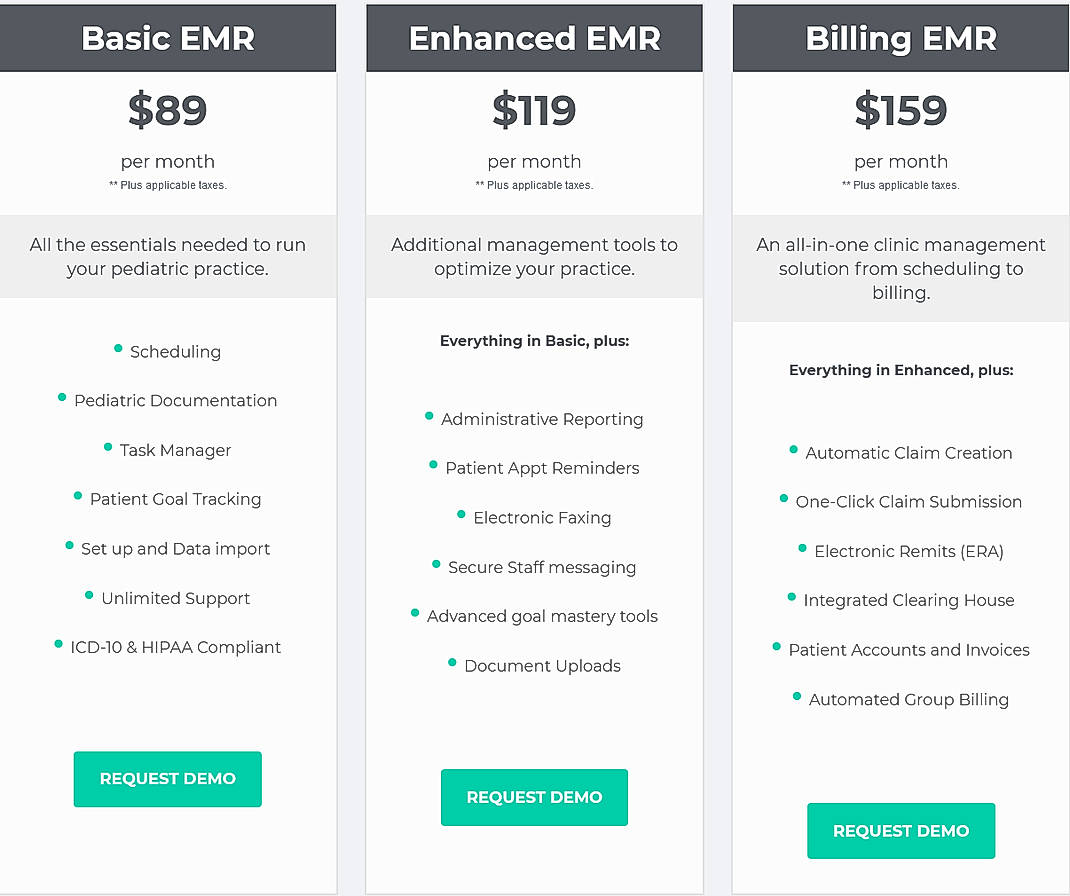Screen dimensions: 1070x896
Task: Click the green bullet beside Automatic Claim Creation
Action: (x=791, y=451)
